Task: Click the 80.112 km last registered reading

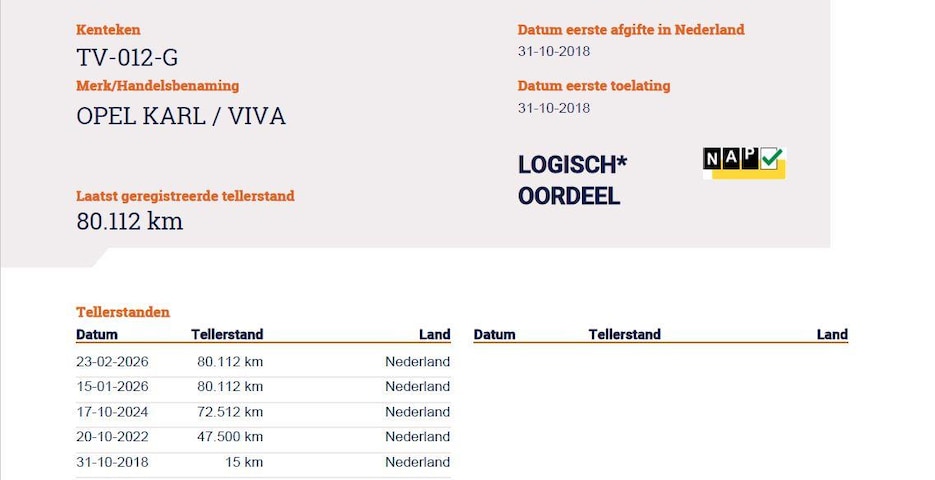Action: [x=129, y=221]
